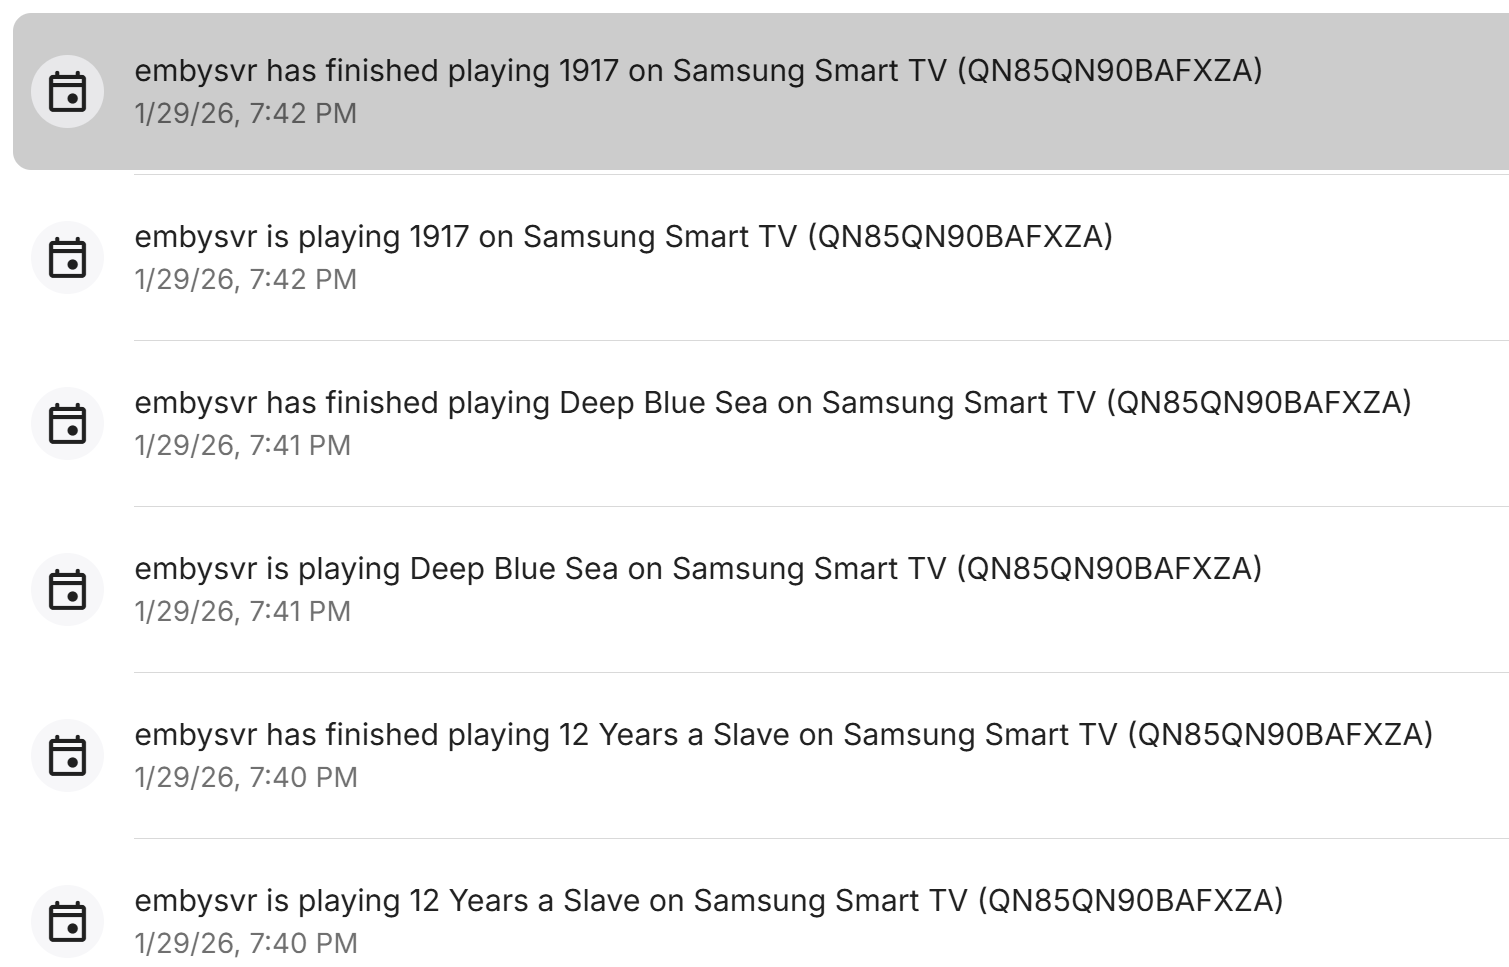Select 'has finished playing 12 Years a Slave' entry

click(783, 735)
